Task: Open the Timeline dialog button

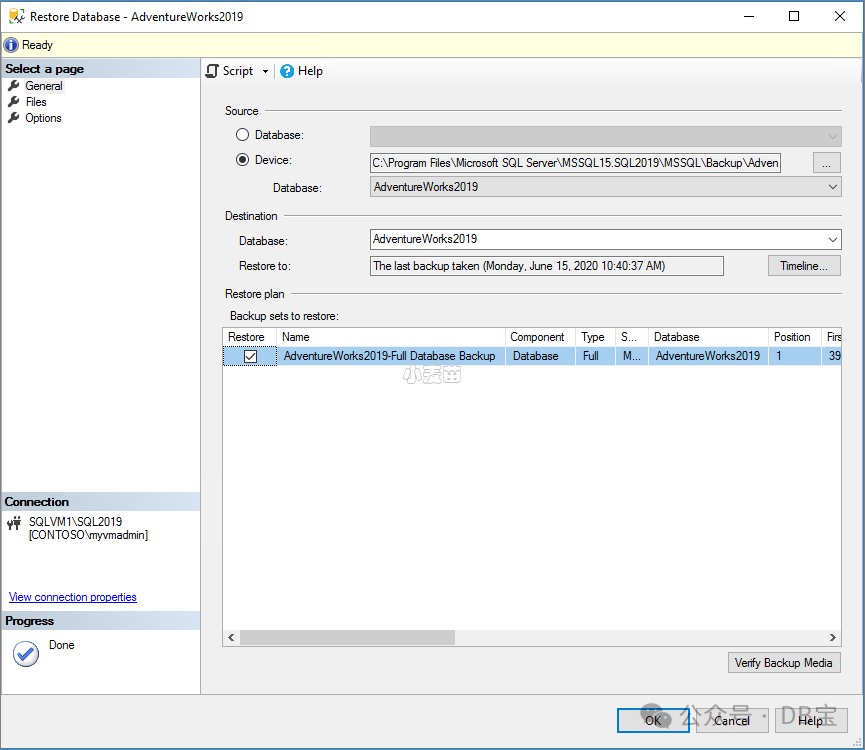Action: [x=804, y=266]
